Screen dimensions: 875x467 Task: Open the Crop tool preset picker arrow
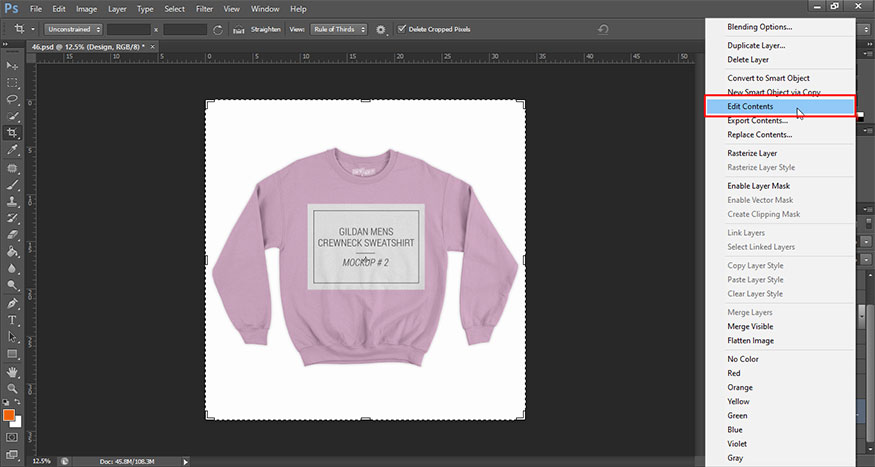coord(33,30)
